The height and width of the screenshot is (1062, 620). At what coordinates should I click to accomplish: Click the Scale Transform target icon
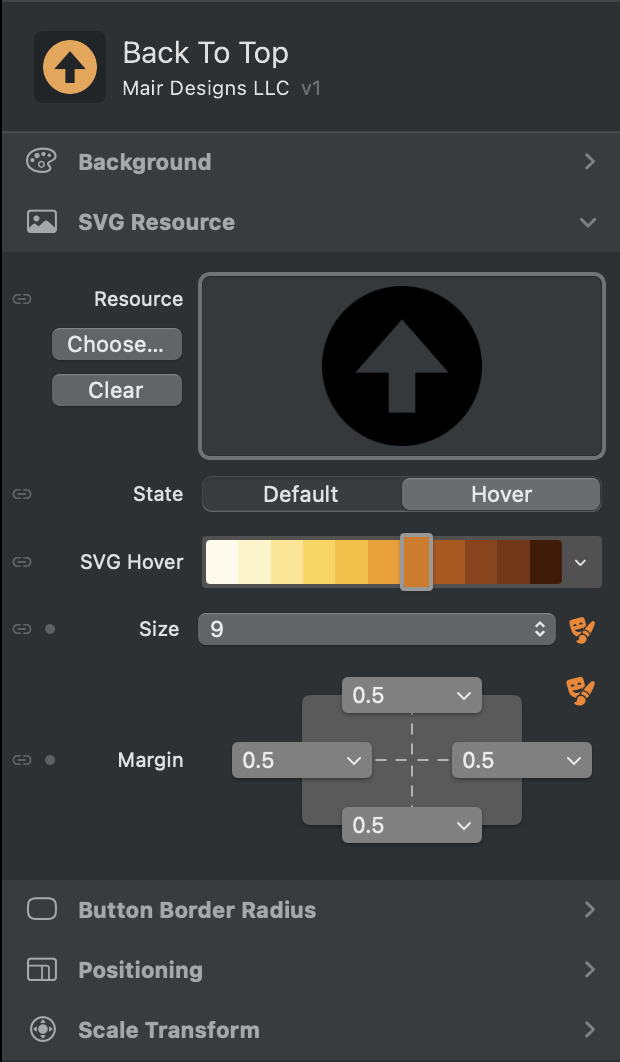(42, 1030)
